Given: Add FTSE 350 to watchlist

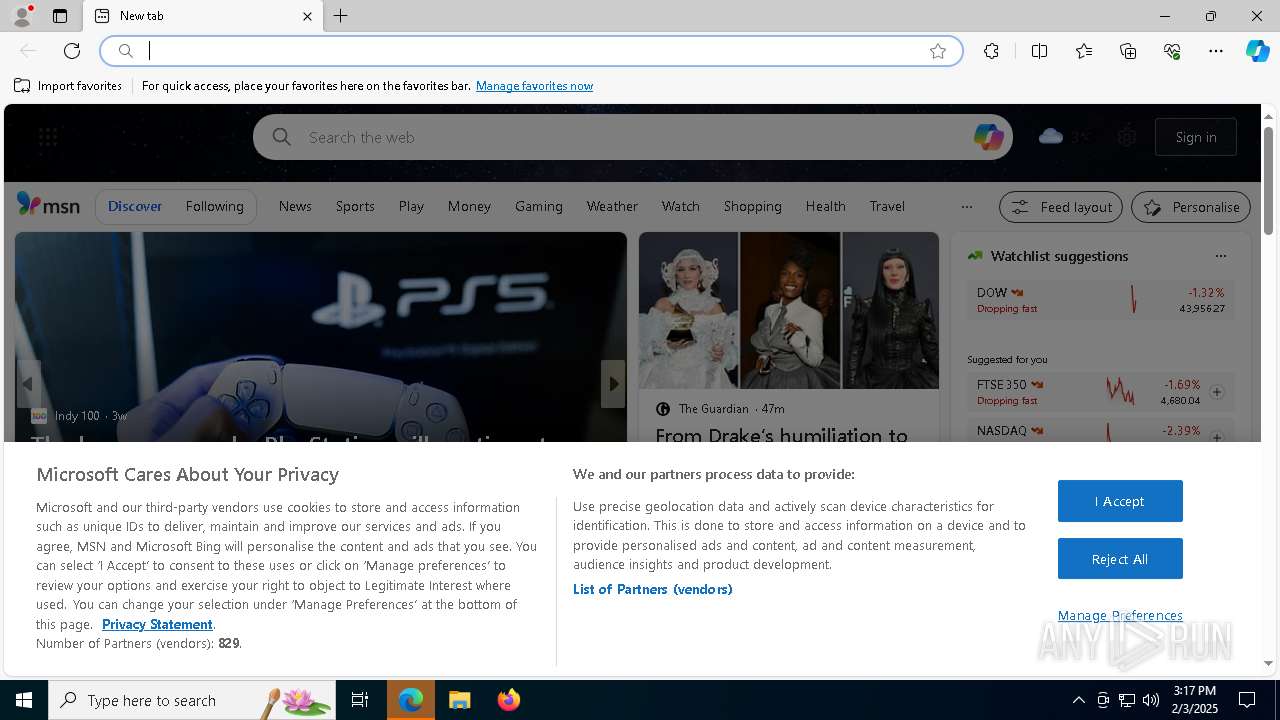Looking at the screenshot, I should pos(1216,392).
